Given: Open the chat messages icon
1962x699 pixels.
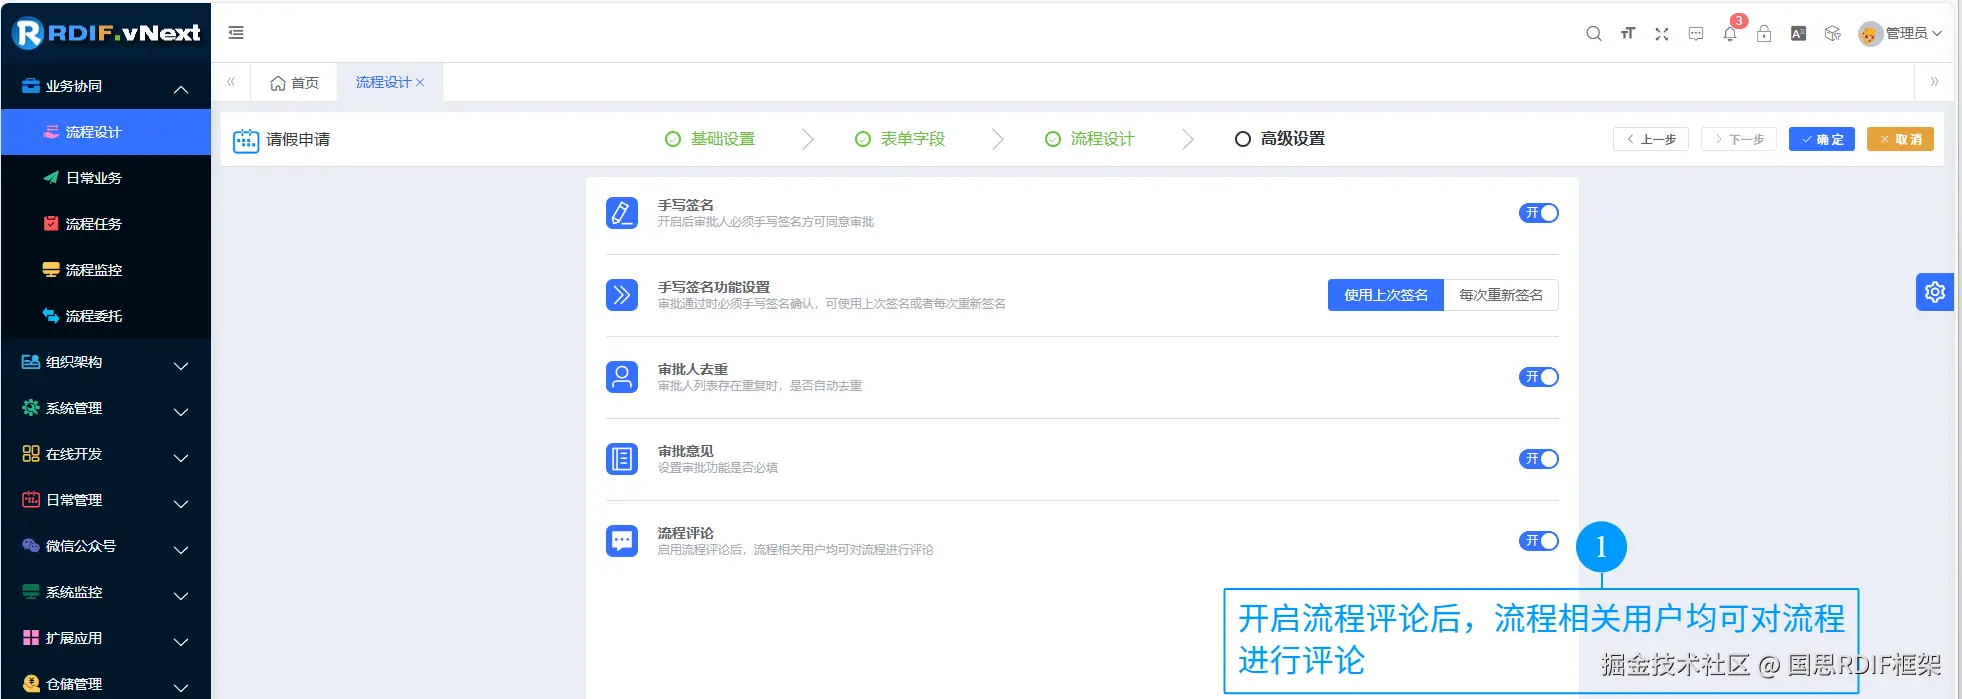Looking at the screenshot, I should coord(1696,33).
